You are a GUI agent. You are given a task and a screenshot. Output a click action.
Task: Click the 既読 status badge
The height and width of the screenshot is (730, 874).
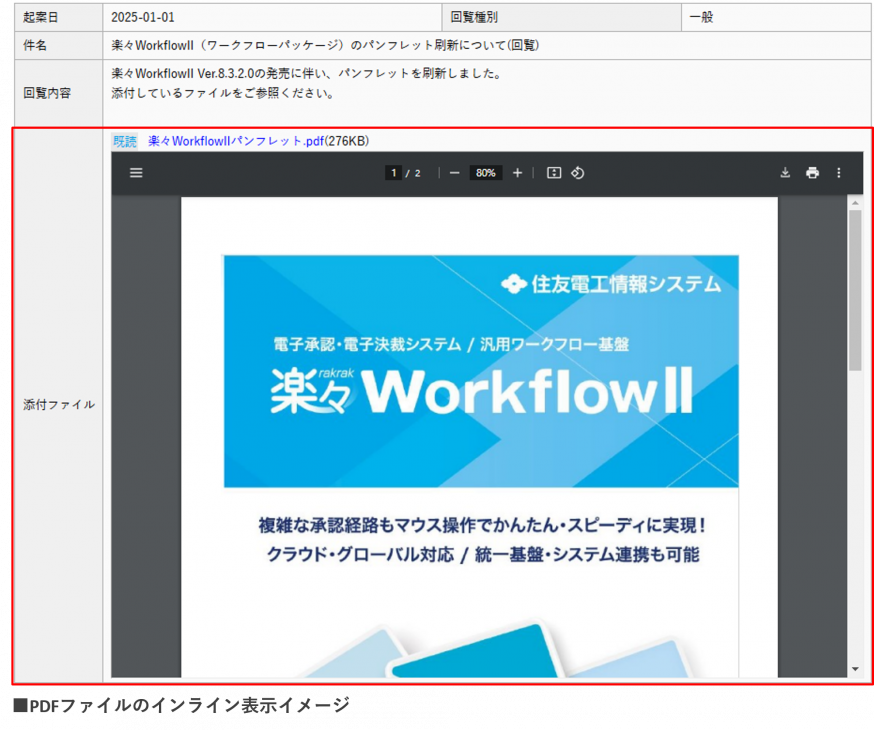[125, 141]
